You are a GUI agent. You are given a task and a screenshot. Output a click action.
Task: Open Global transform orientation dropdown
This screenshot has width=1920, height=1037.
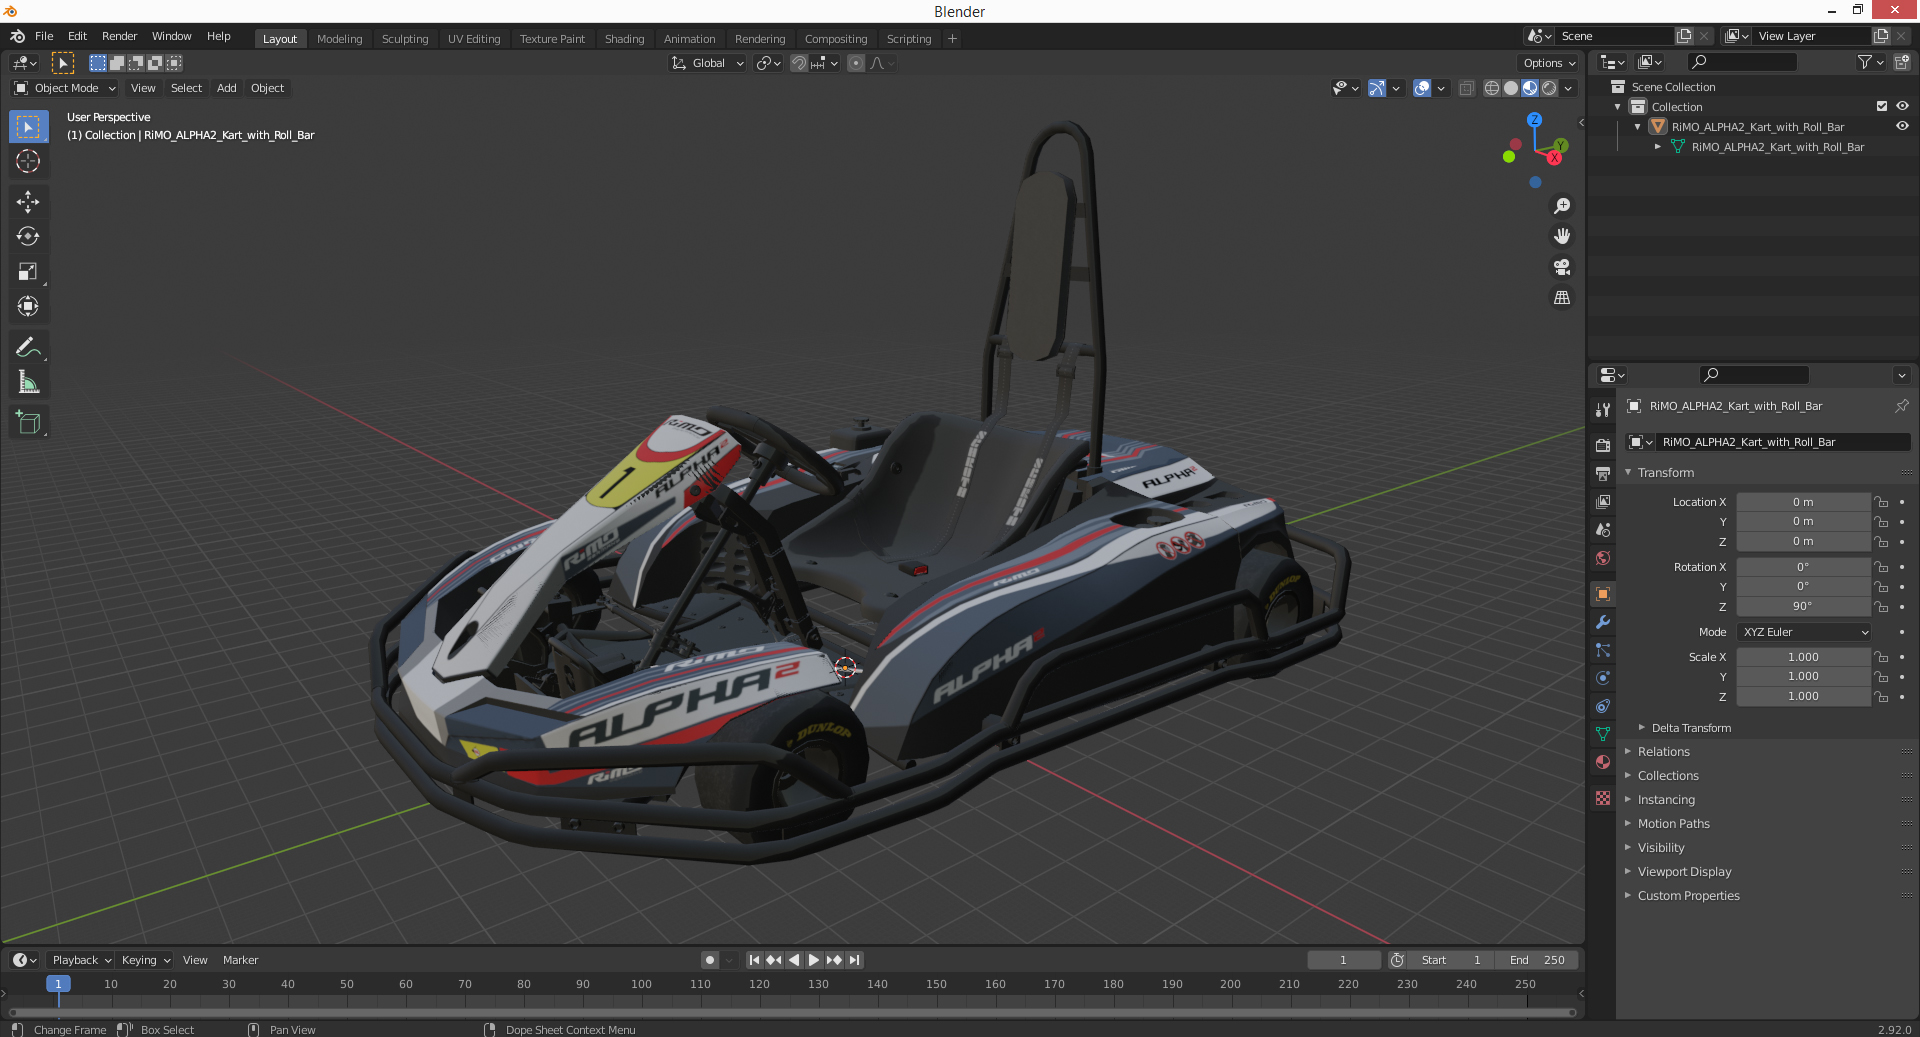pos(708,63)
